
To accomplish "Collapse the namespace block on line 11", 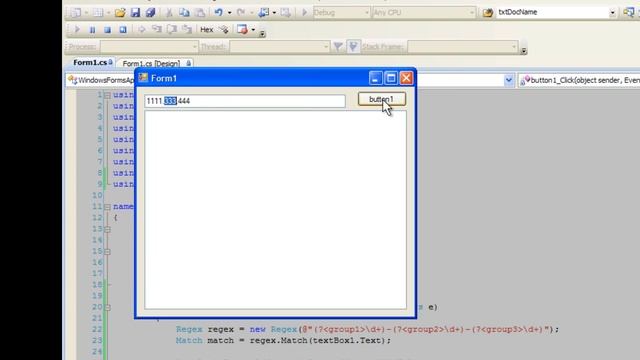I will tap(107, 207).
